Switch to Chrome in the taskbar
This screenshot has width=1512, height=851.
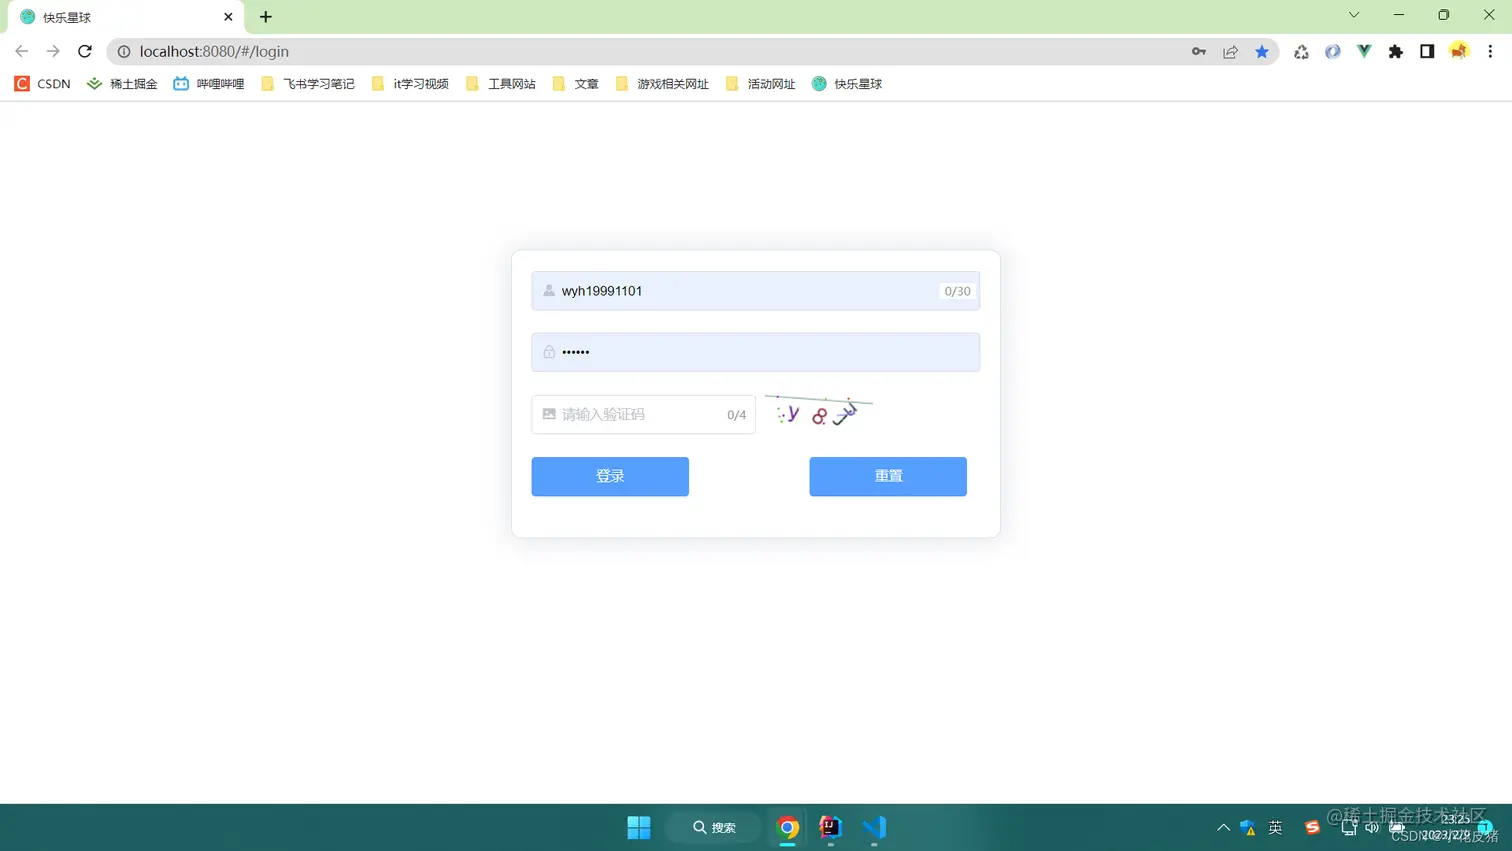788,827
